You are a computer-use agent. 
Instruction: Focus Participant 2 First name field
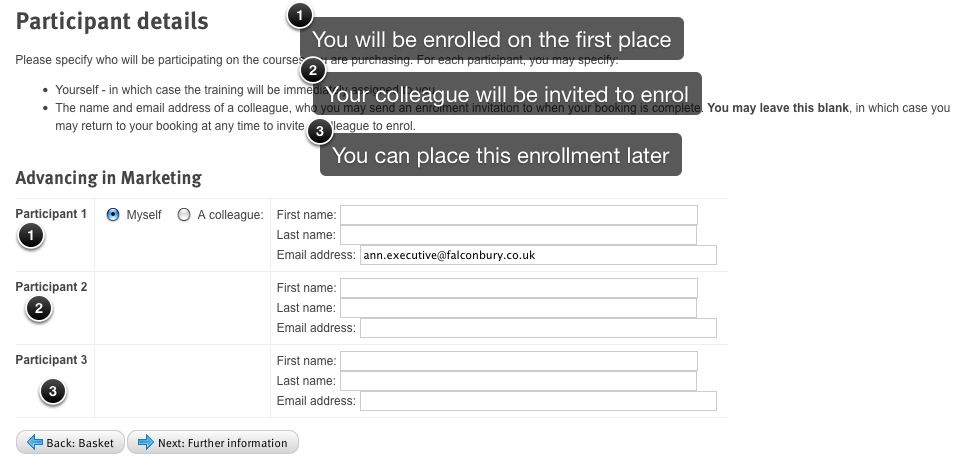pos(519,288)
